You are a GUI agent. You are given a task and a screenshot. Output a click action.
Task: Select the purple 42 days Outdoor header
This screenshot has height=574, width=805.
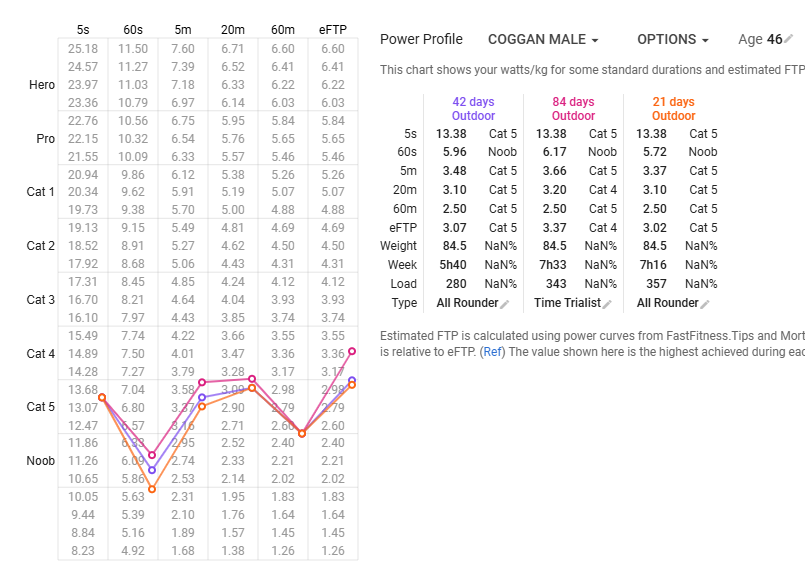click(473, 109)
